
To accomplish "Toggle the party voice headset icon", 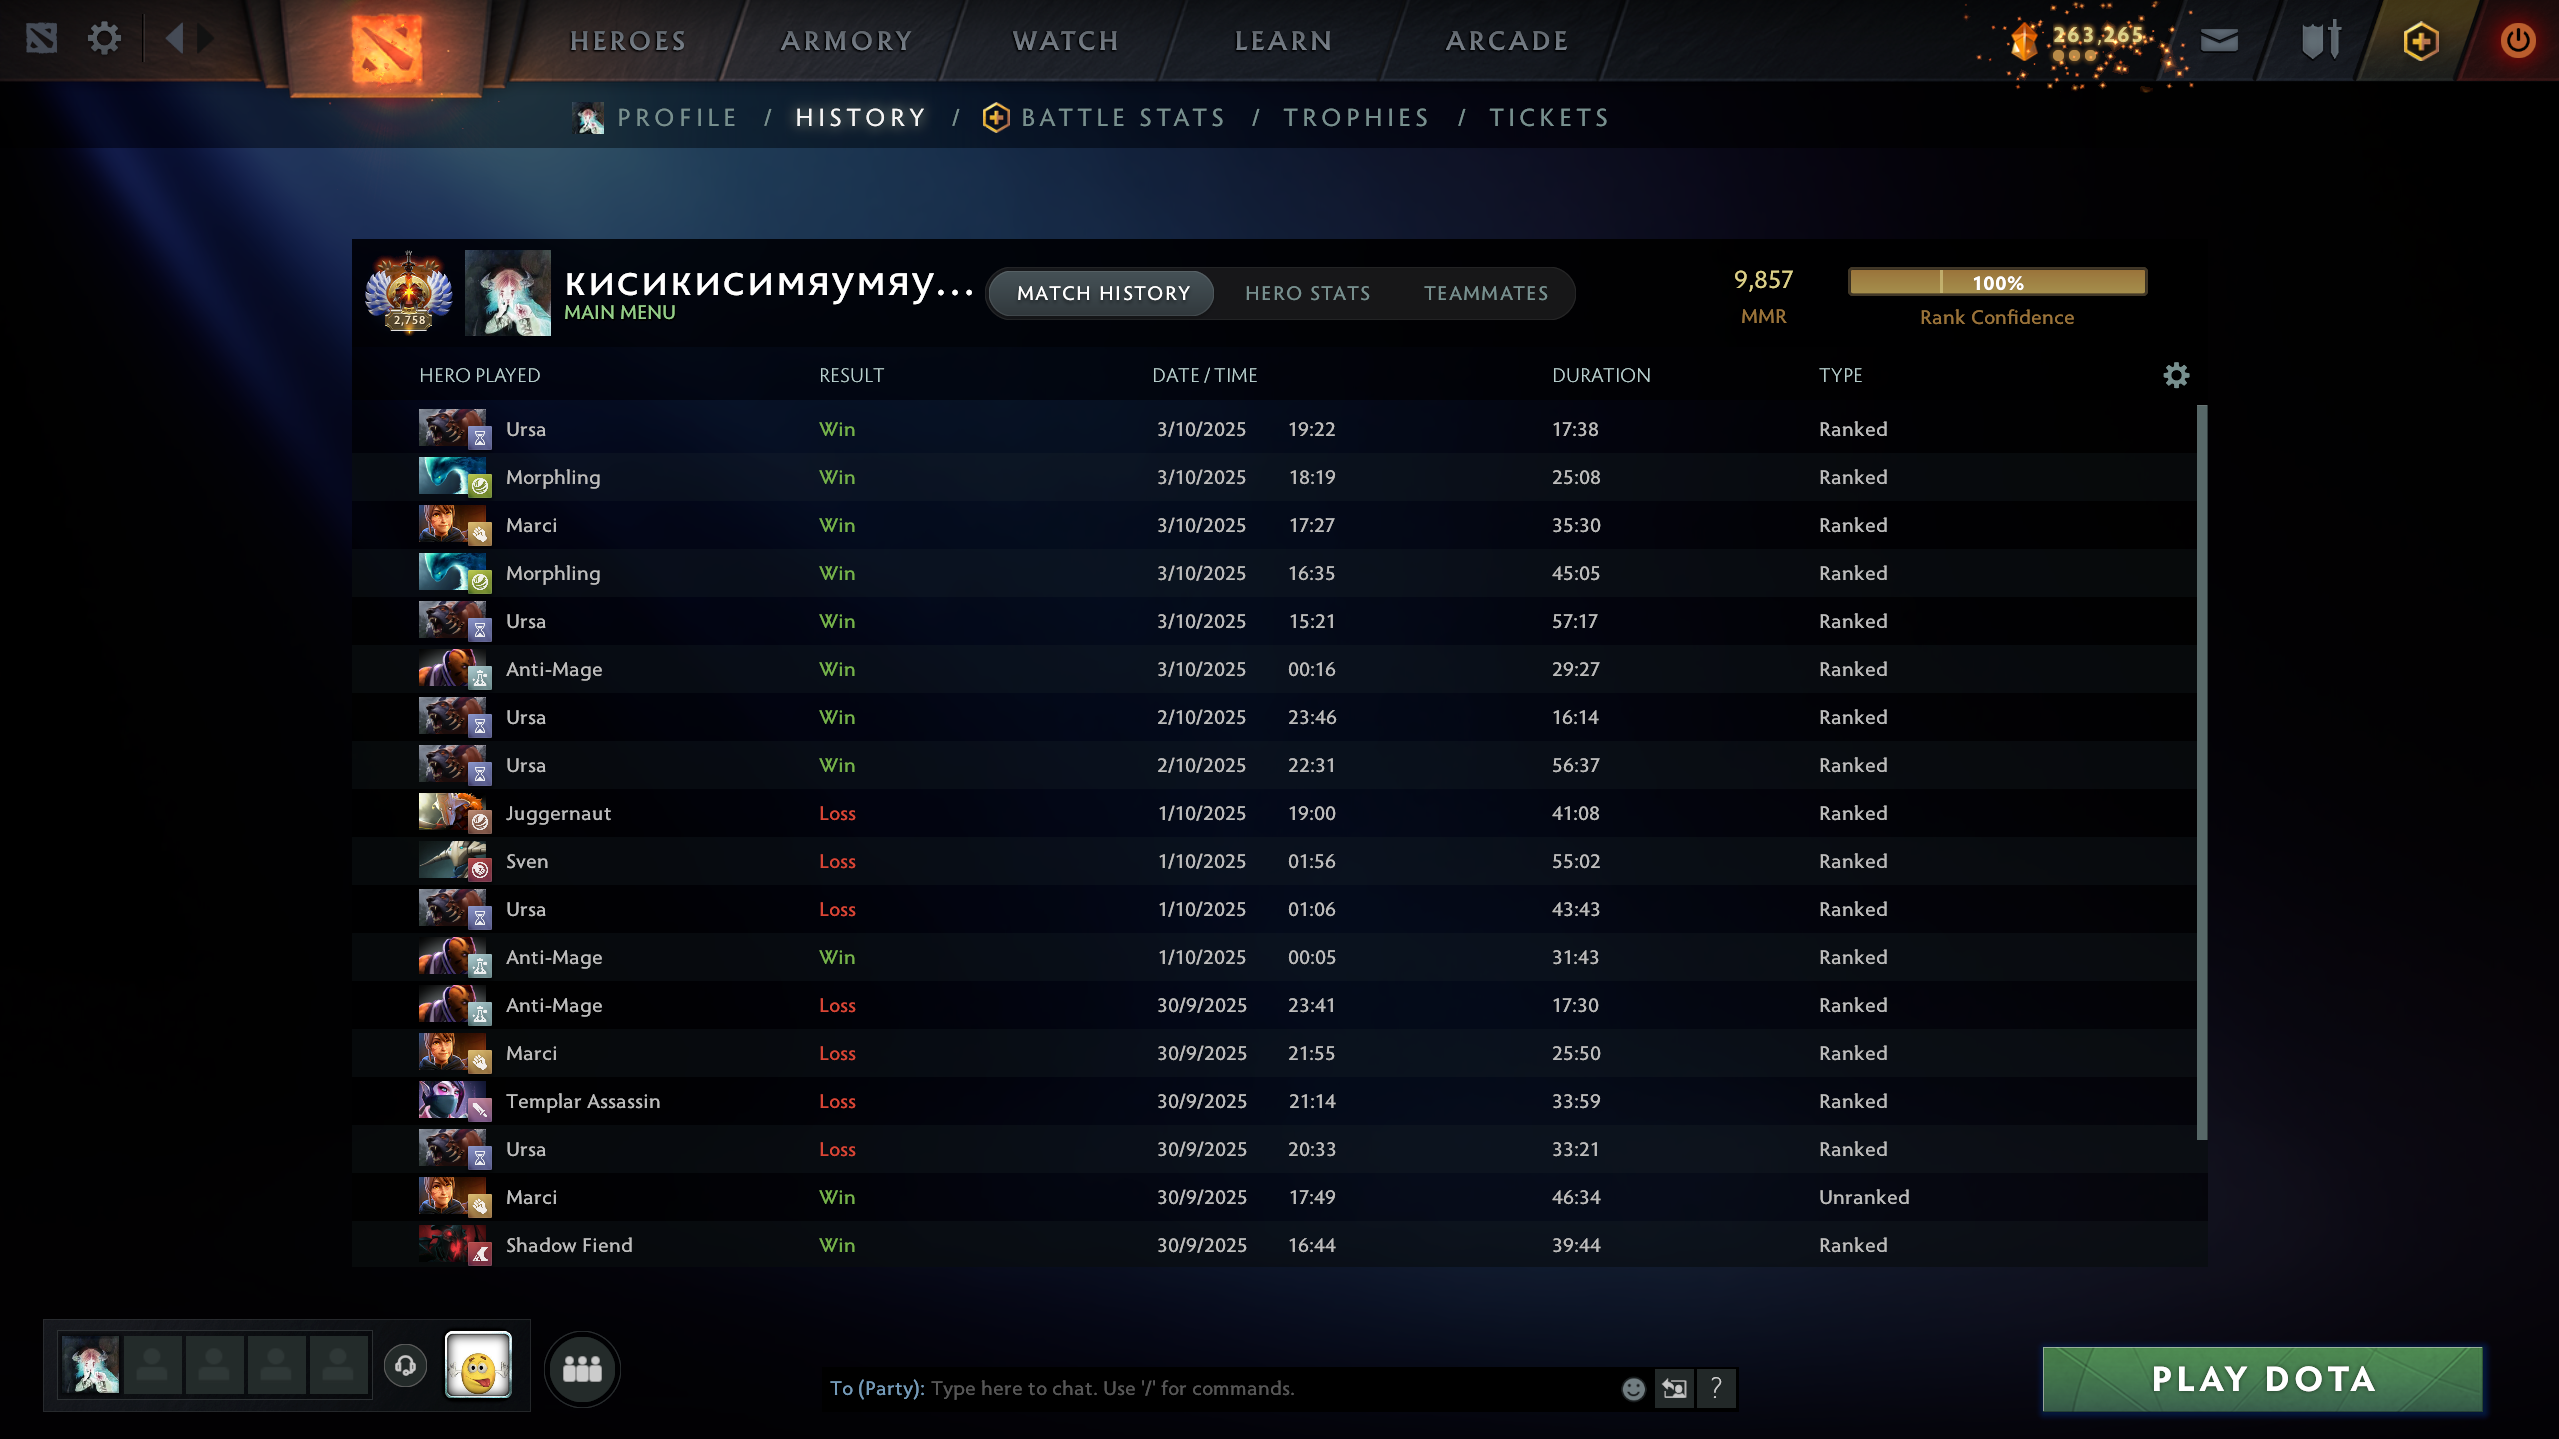I will pos(405,1365).
